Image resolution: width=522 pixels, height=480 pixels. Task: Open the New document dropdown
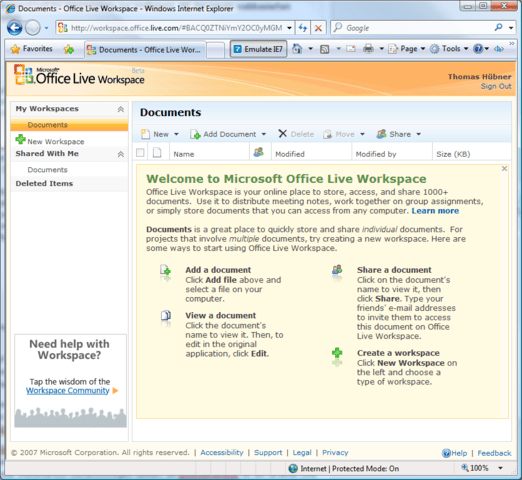160,134
